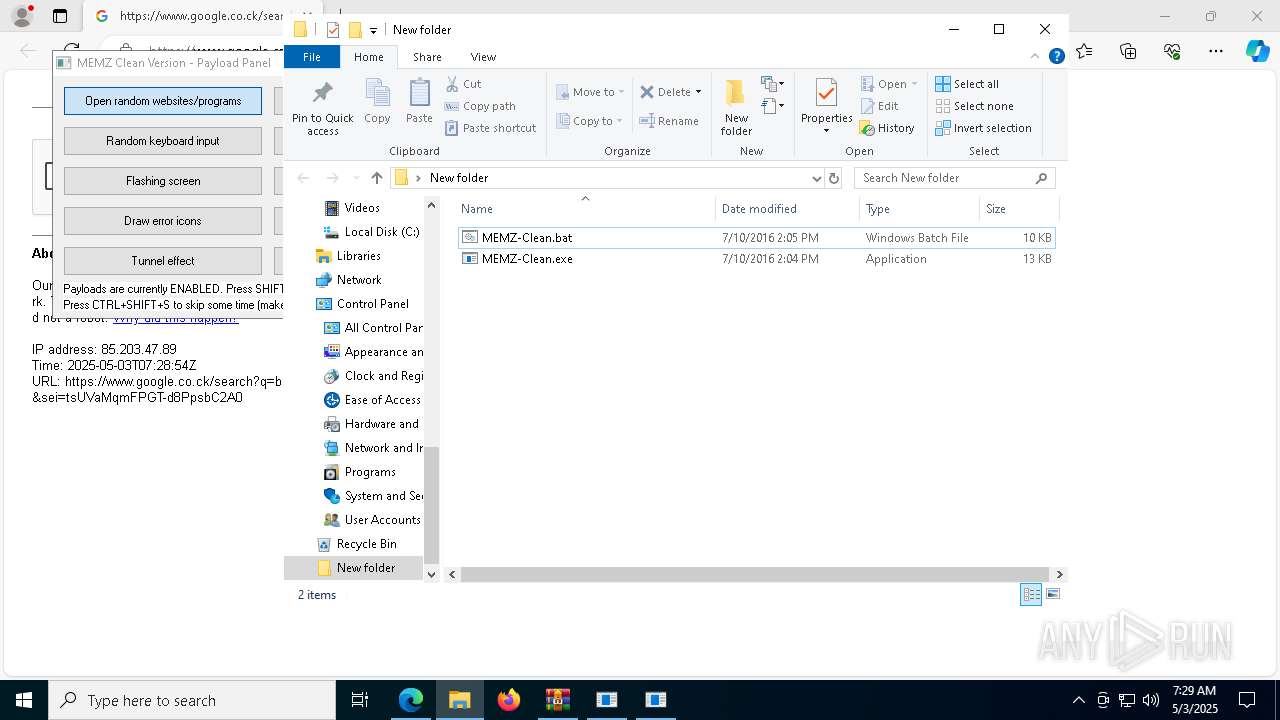The height and width of the screenshot is (720, 1280).
Task: Sort by the Type column header
Action: pos(919,208)
